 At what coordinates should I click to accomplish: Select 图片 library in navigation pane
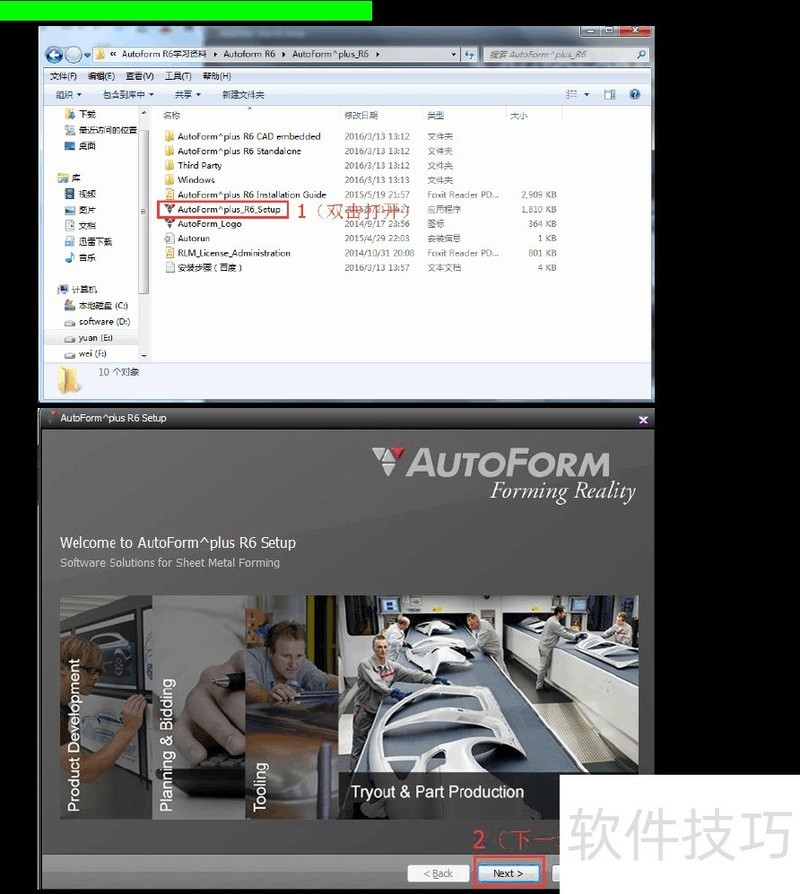pos(80,210)
